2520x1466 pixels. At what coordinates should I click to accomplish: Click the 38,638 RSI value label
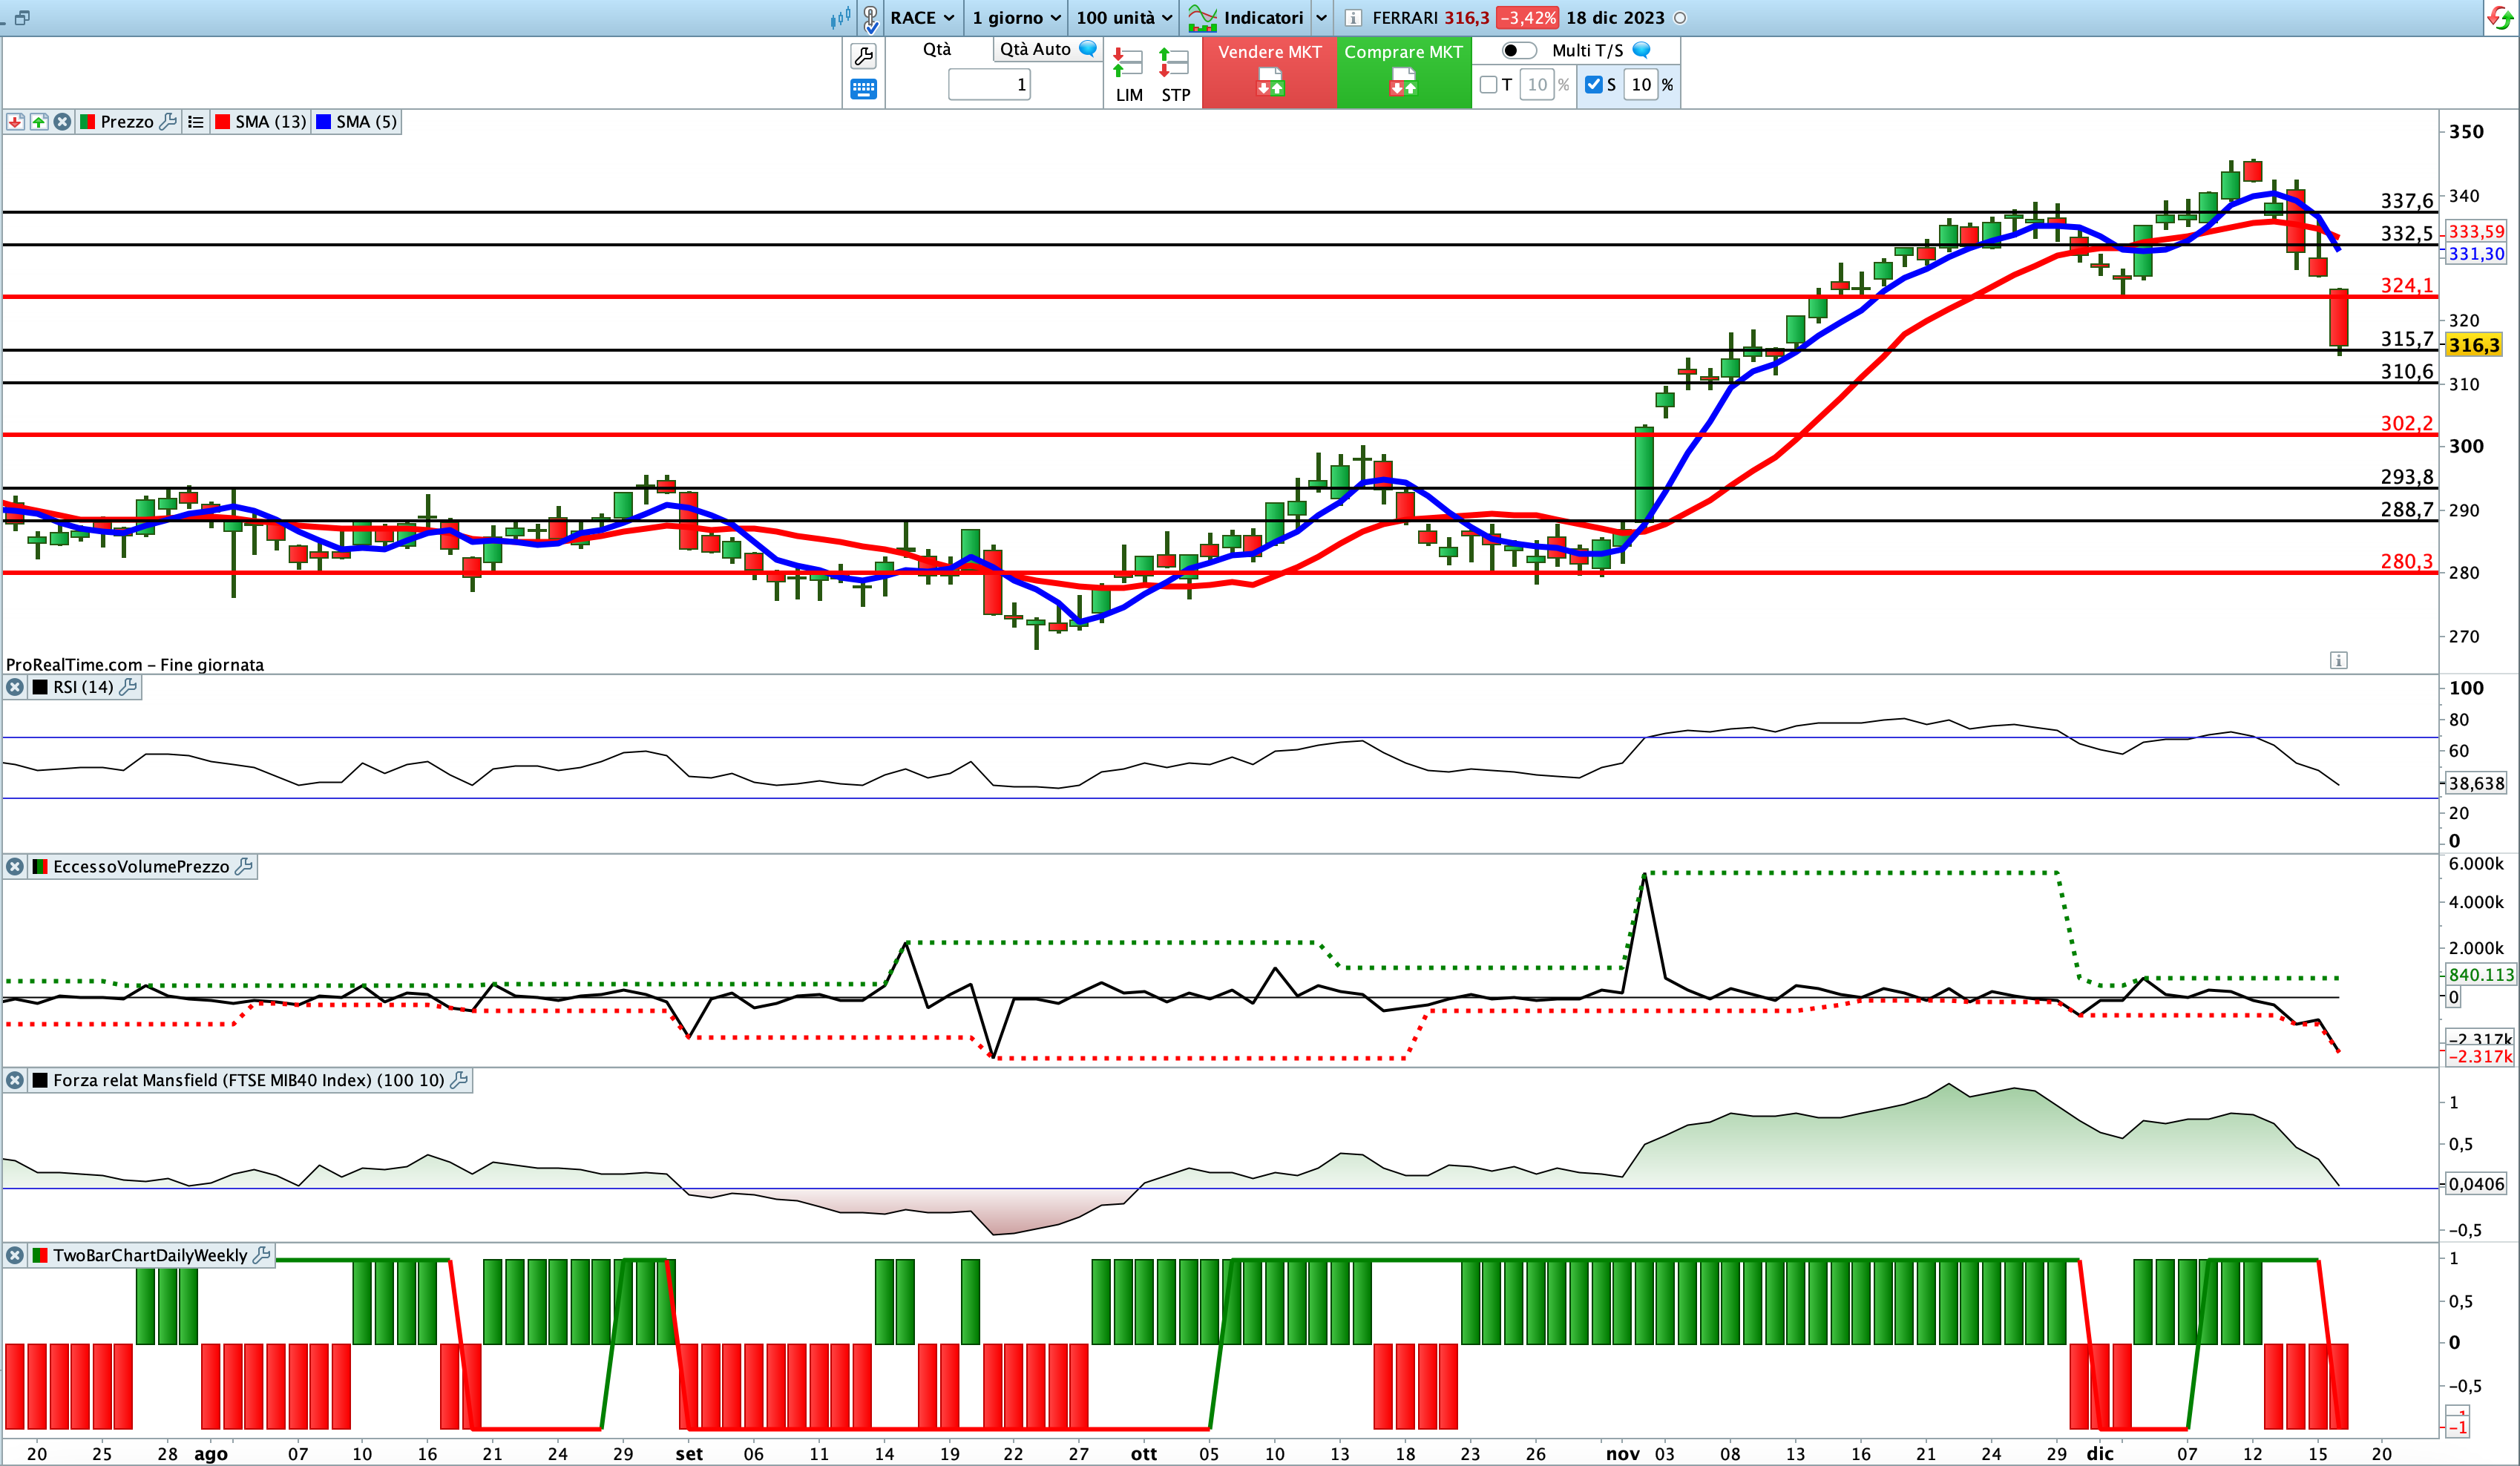click(2476, 784)
